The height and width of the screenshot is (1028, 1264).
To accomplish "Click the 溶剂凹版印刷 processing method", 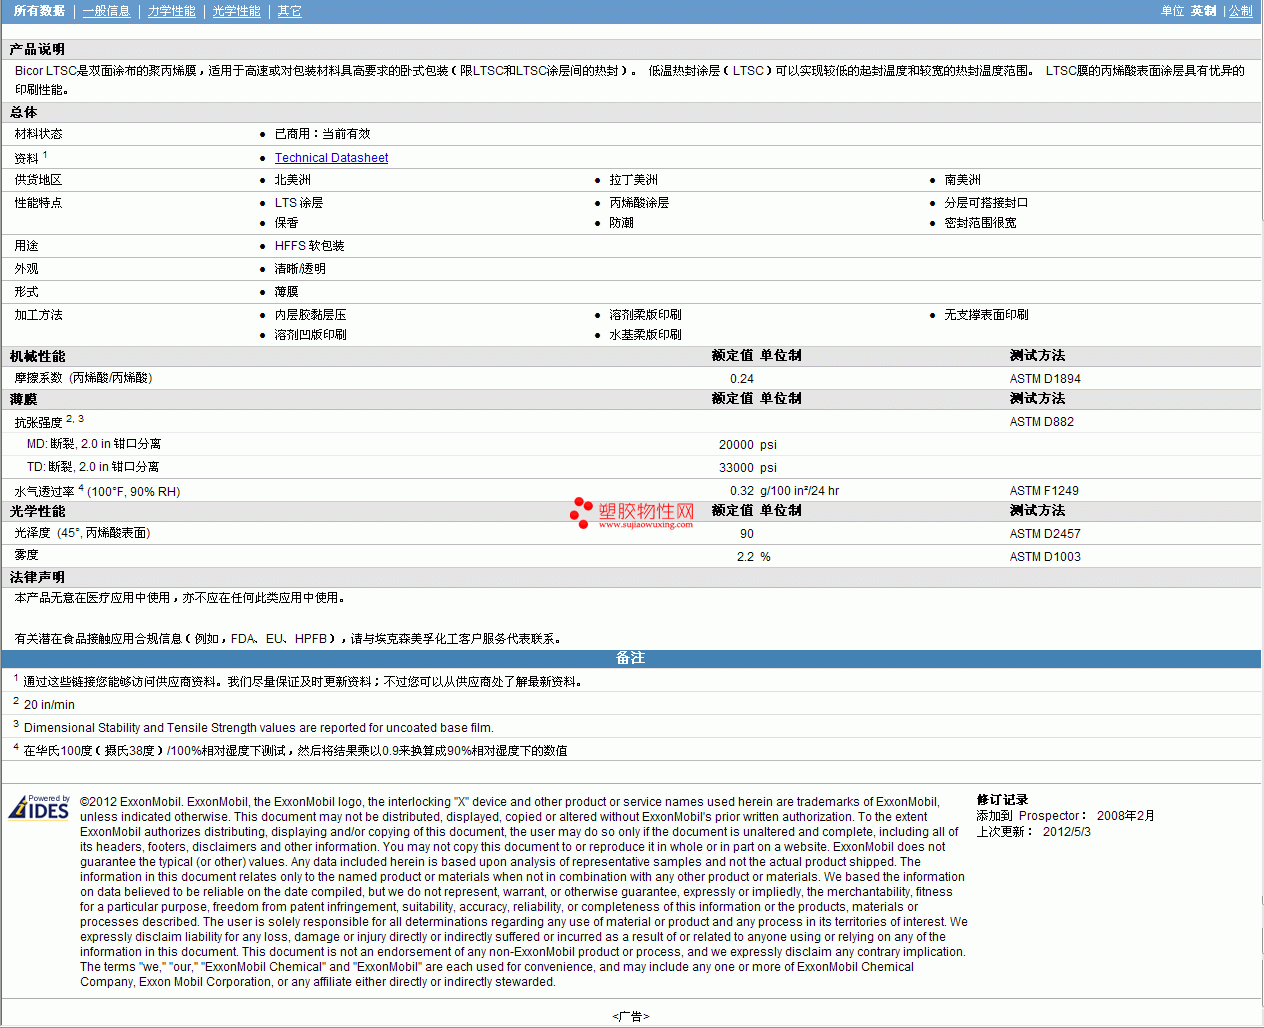I will (x=310, y=335).
